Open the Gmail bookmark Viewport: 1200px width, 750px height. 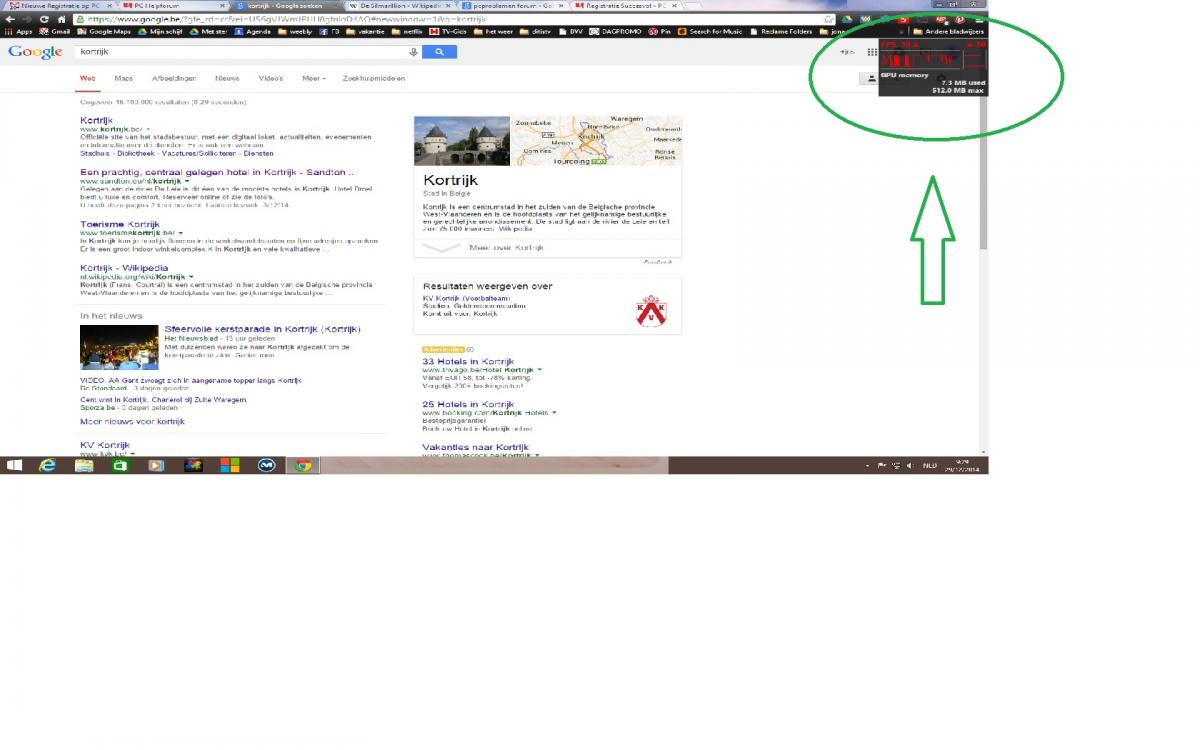(54, 32)
